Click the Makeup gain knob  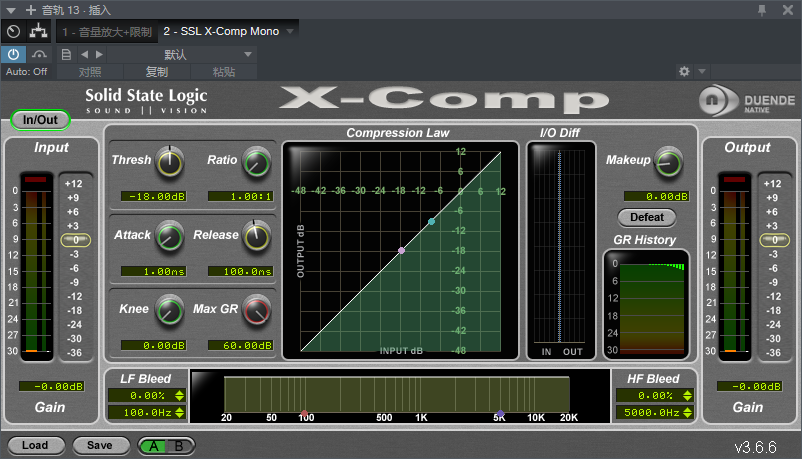(669, 162)
